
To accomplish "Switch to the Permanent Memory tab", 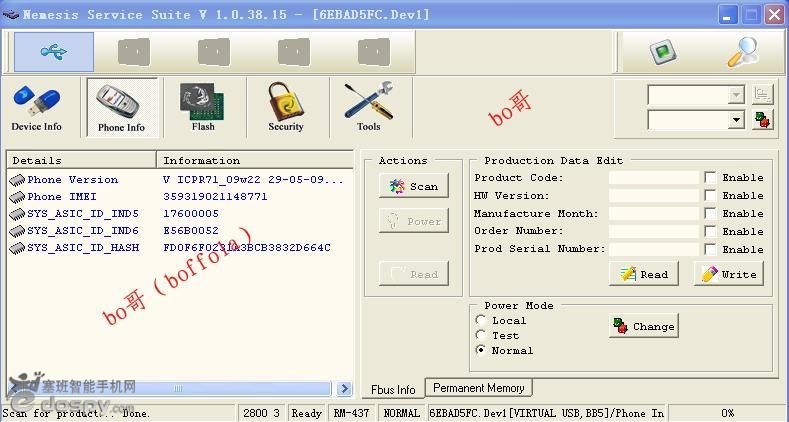I will click(479, 388).
